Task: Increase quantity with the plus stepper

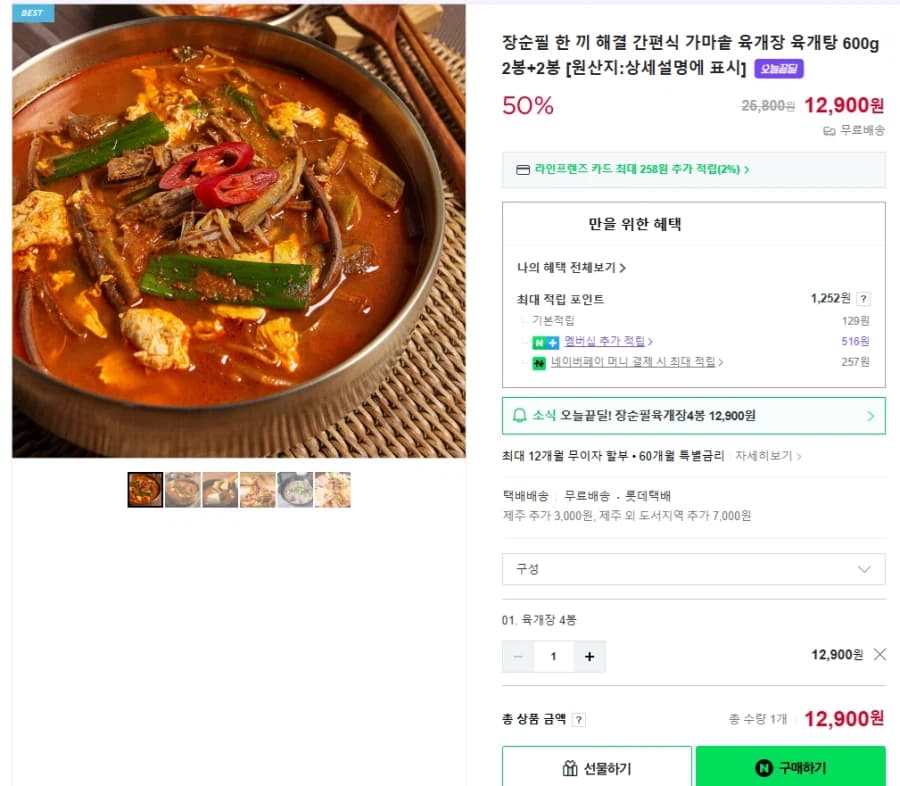Action: (588, 655)
